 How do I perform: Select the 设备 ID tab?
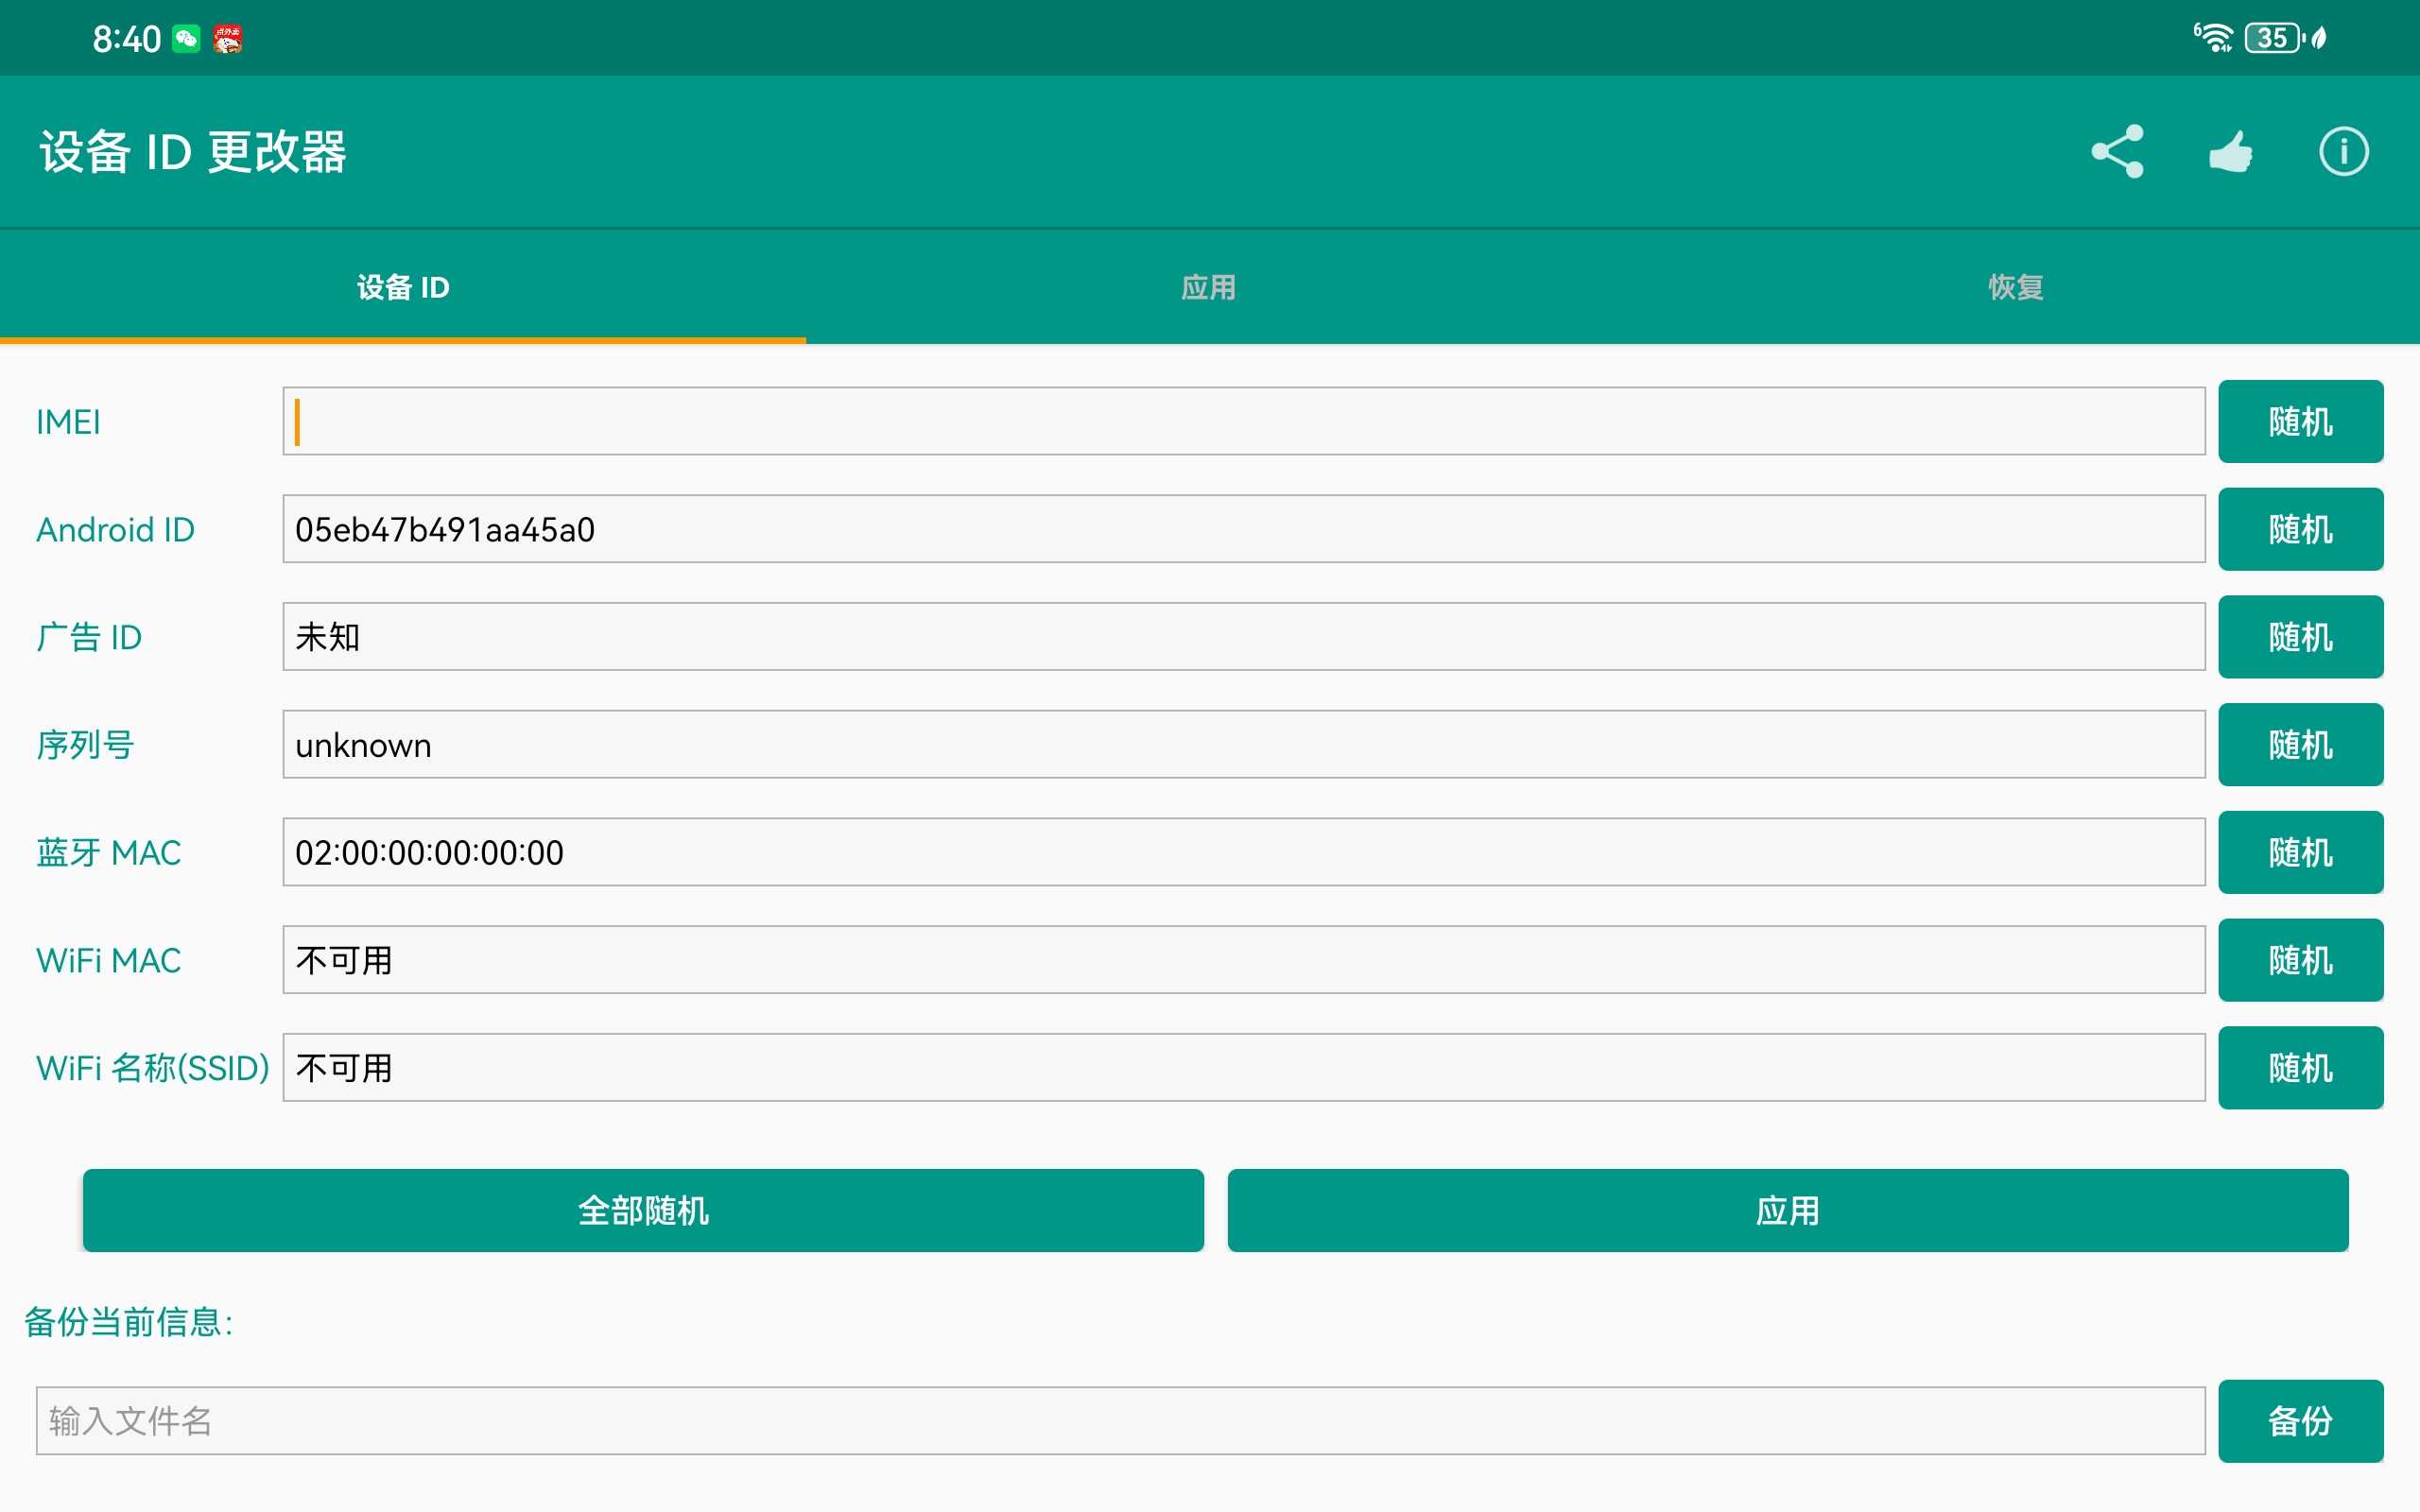coord(403,287)
